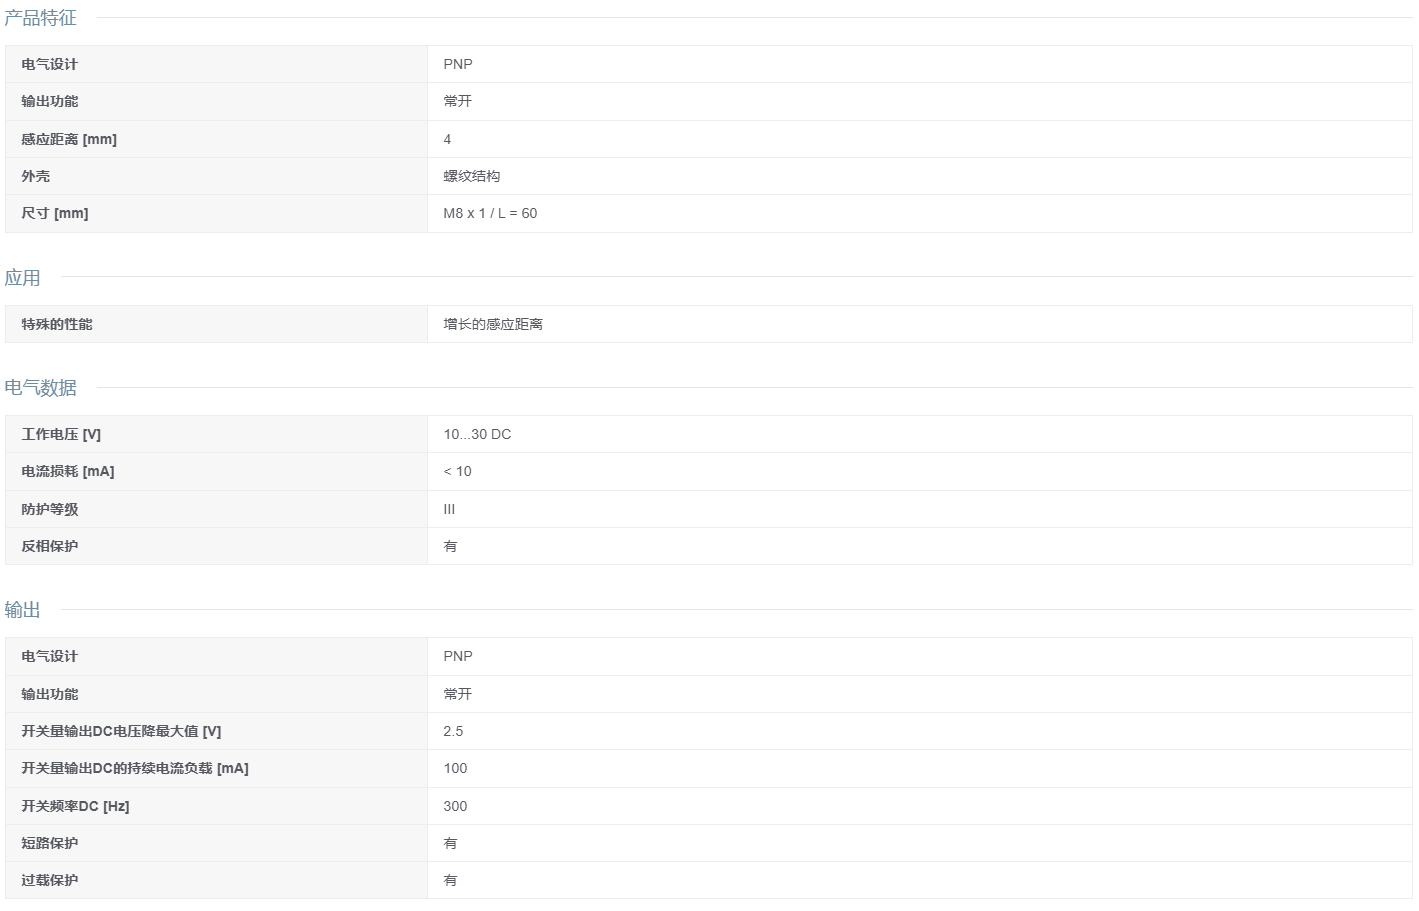Click 输出功能 label under 产品特征 section
This screenshot has height=911, width=1419.
coord(49,101)
